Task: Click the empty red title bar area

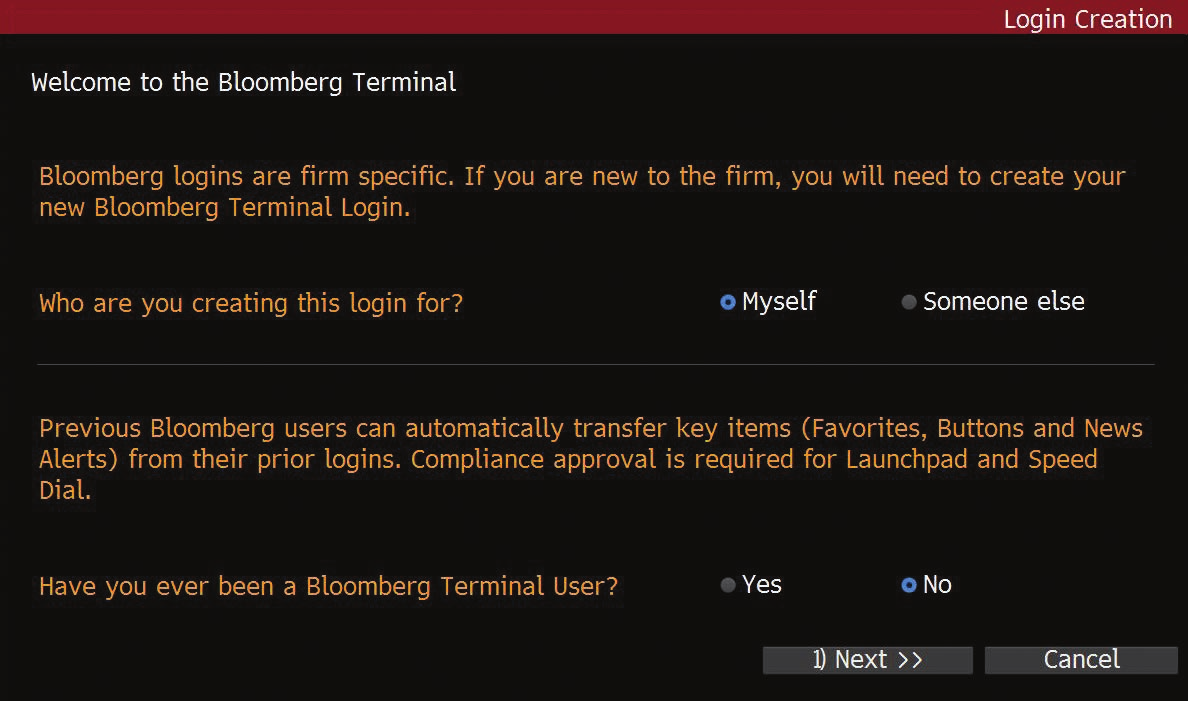Action: pos(500,17)
